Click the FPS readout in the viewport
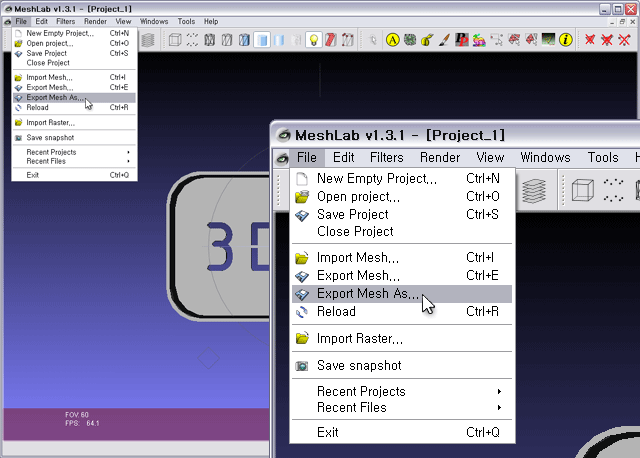The image size is (640, 458). click(82, 423)
